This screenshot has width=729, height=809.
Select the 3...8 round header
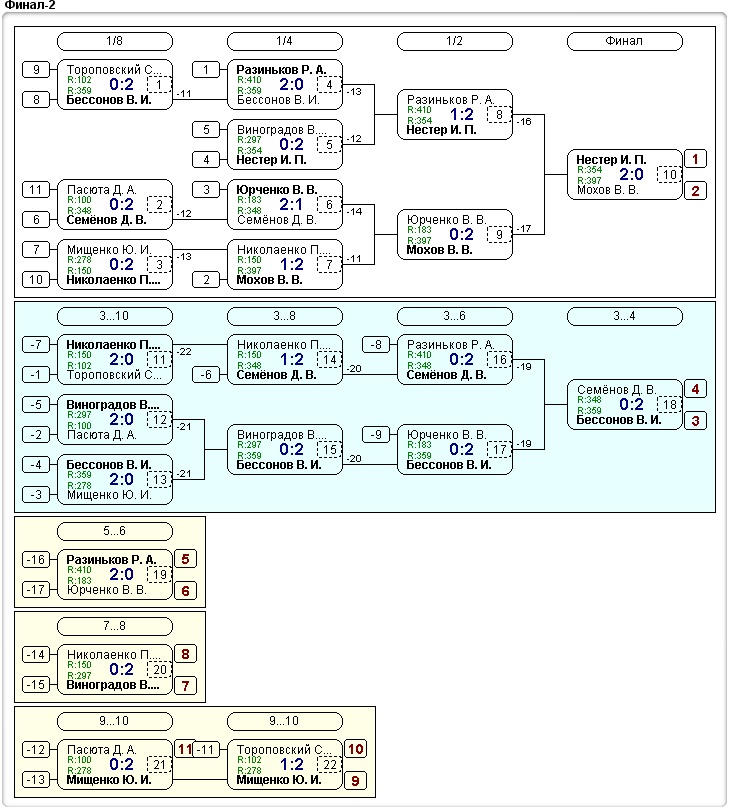pyautogui.click(x=285, y=316)
